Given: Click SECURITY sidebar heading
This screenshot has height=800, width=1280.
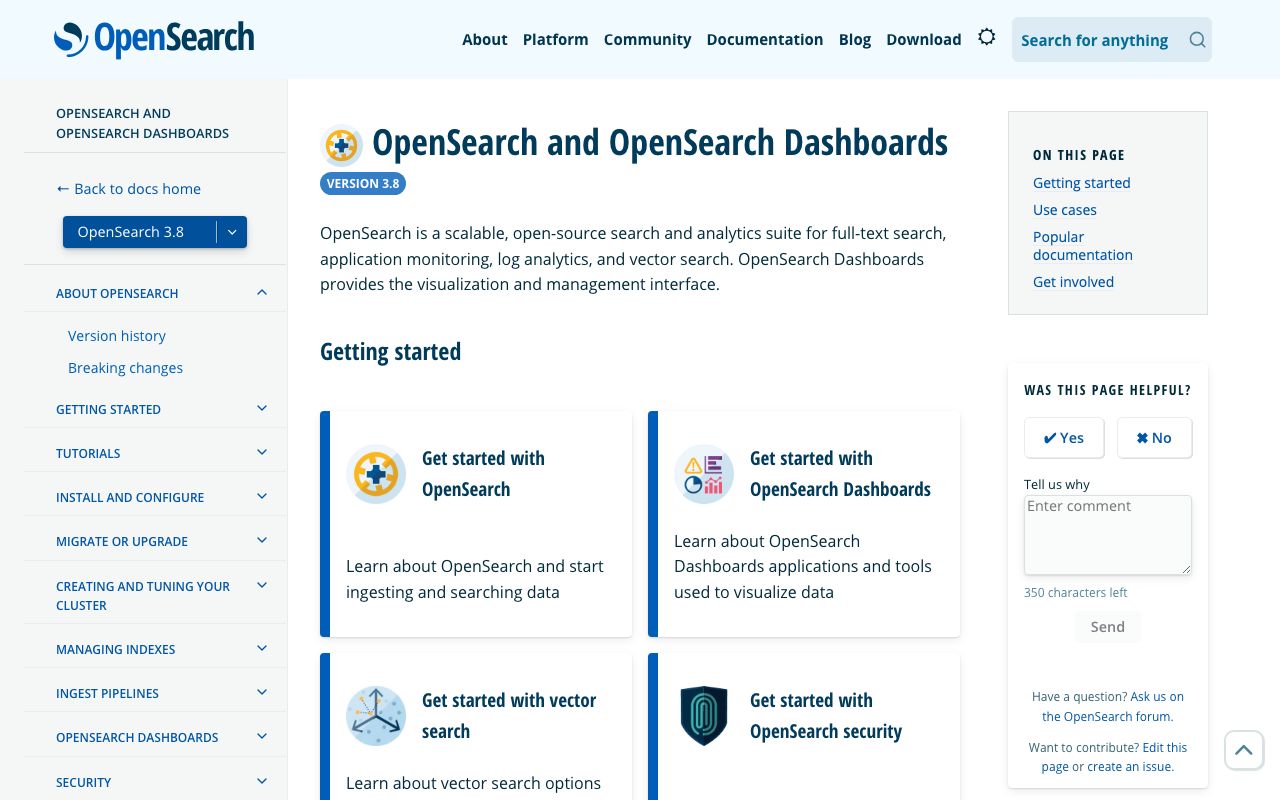Looking at the screenshot, I should click(x=84, y=782).
